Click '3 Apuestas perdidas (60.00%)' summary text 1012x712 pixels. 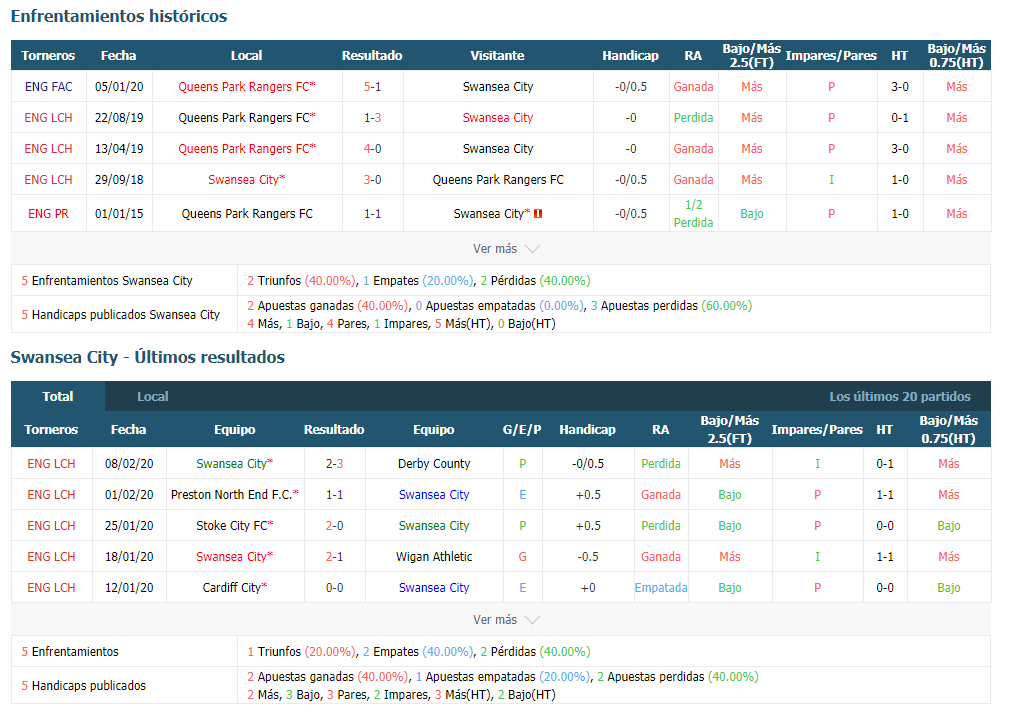pyautogui.click(x=671, y=306)
